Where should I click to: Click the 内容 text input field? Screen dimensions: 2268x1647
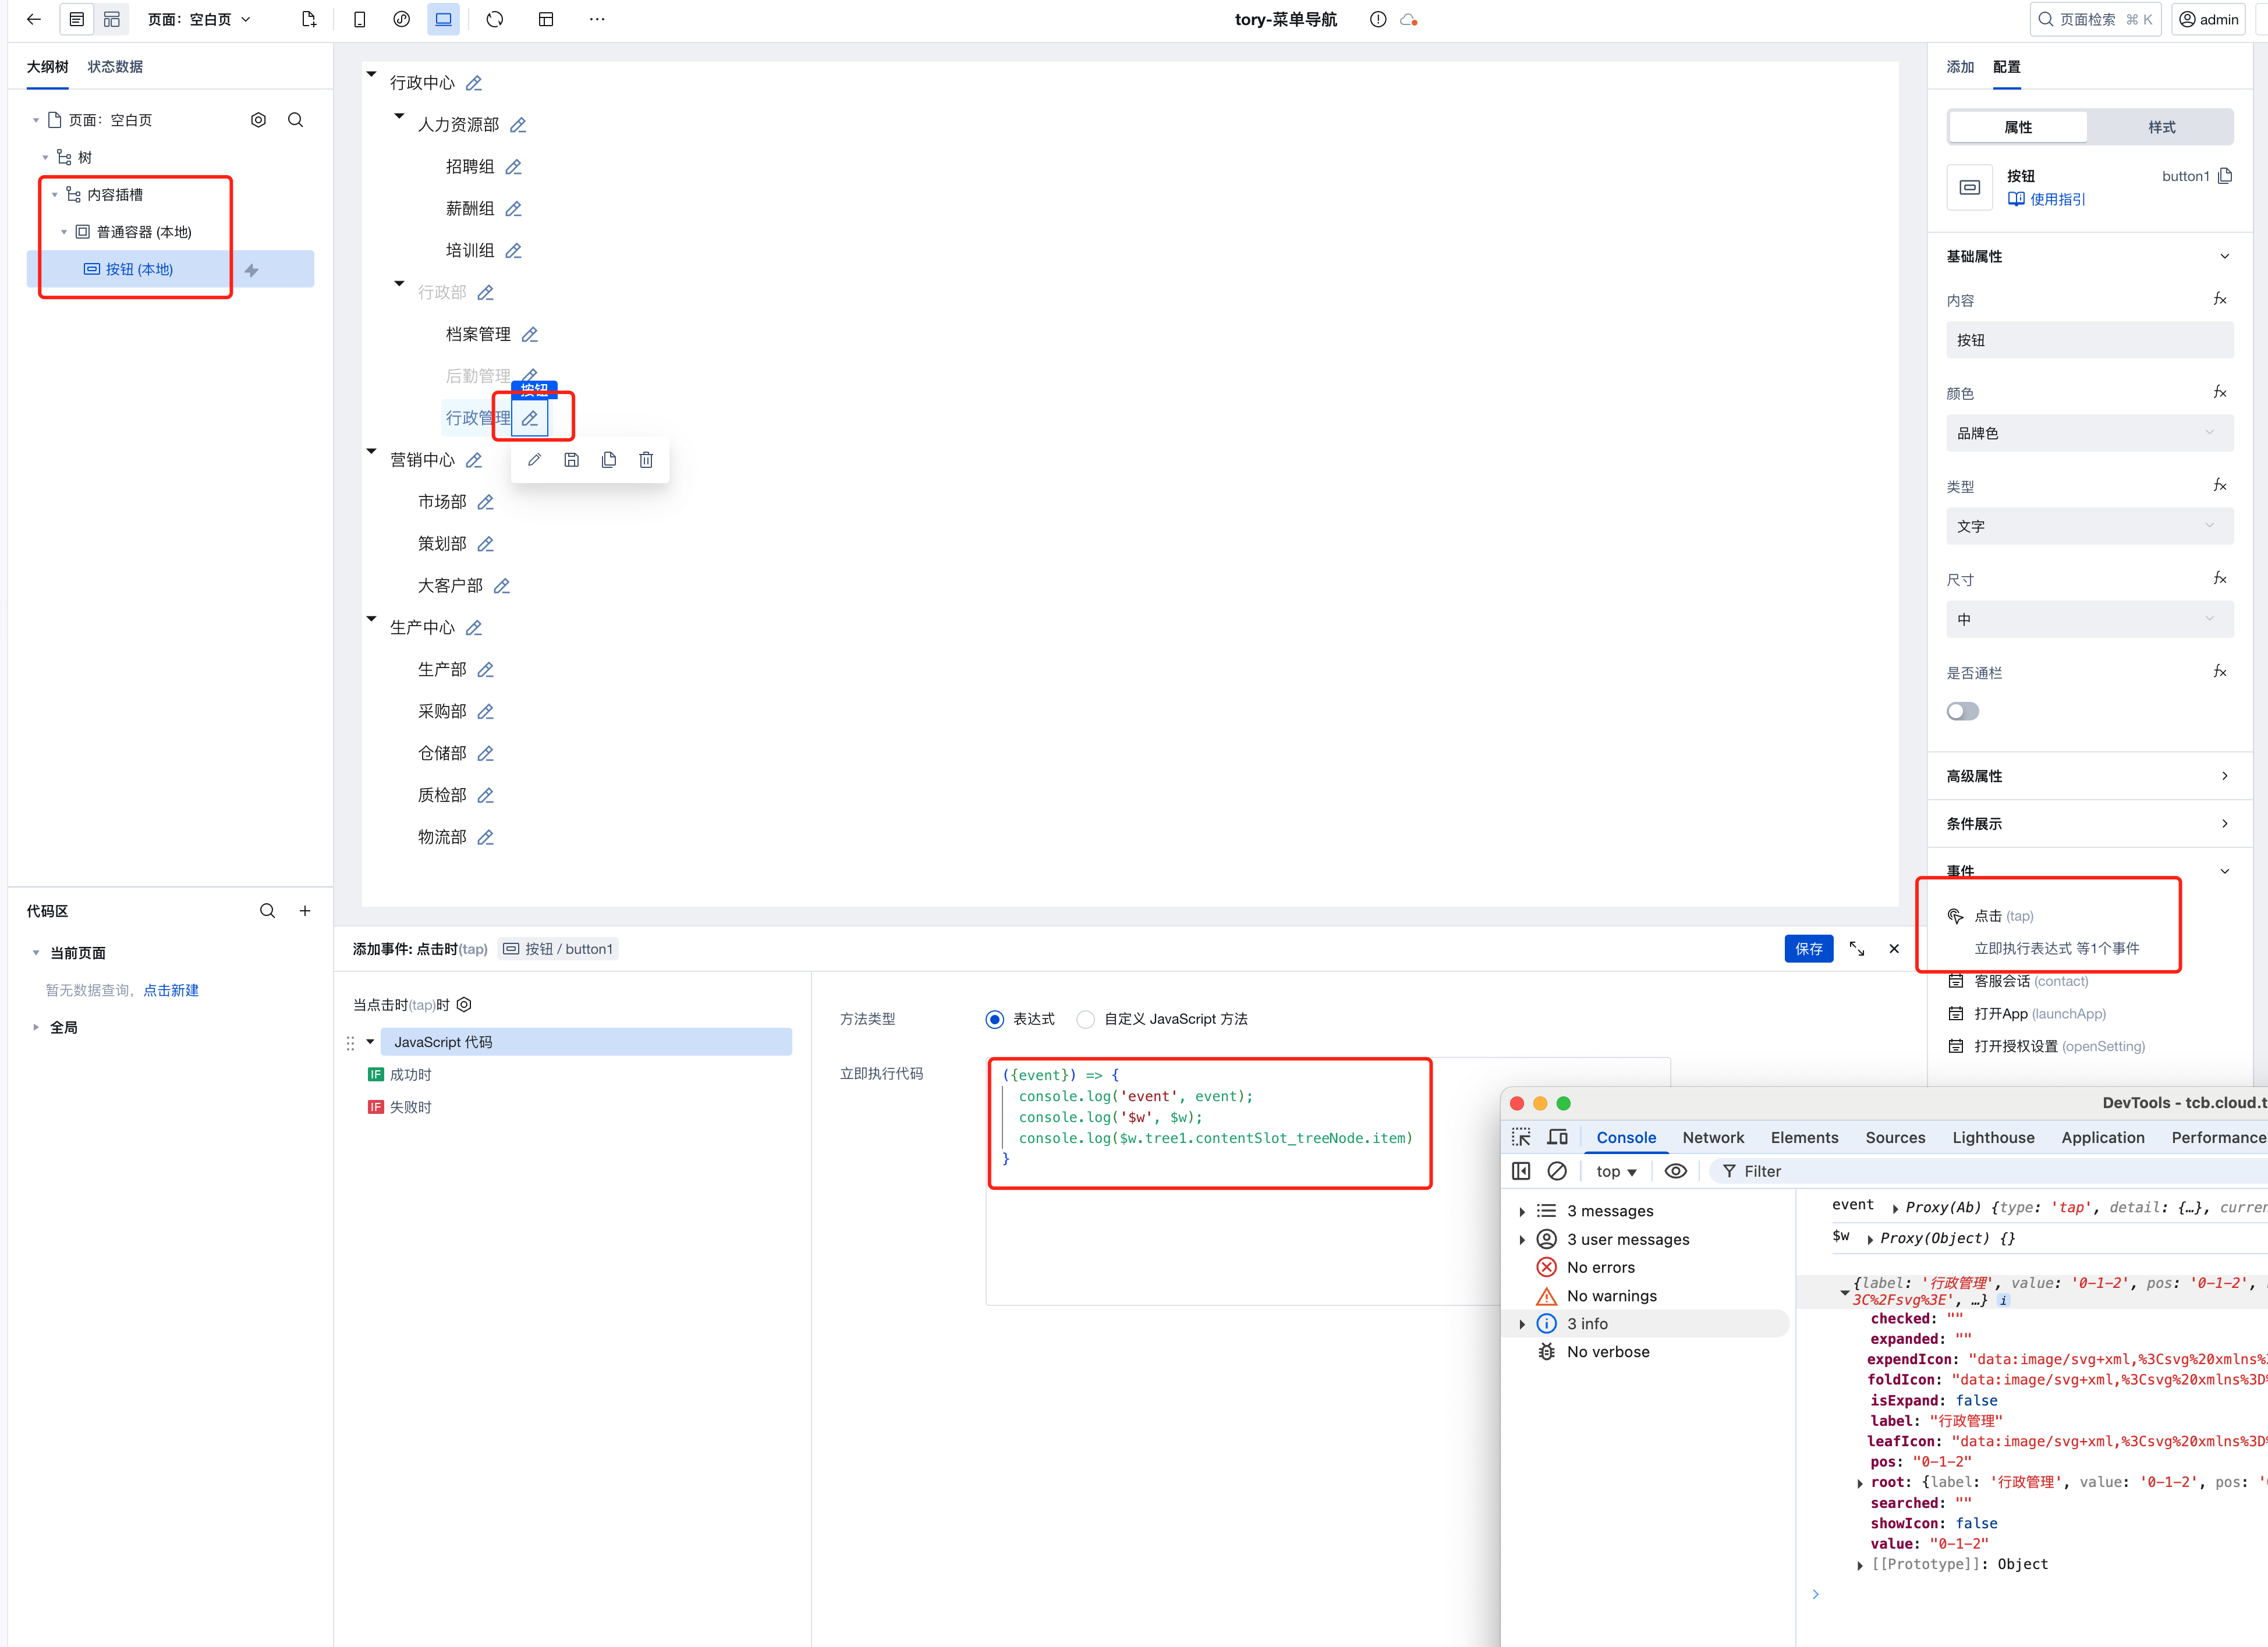(x=2089, y=340)
